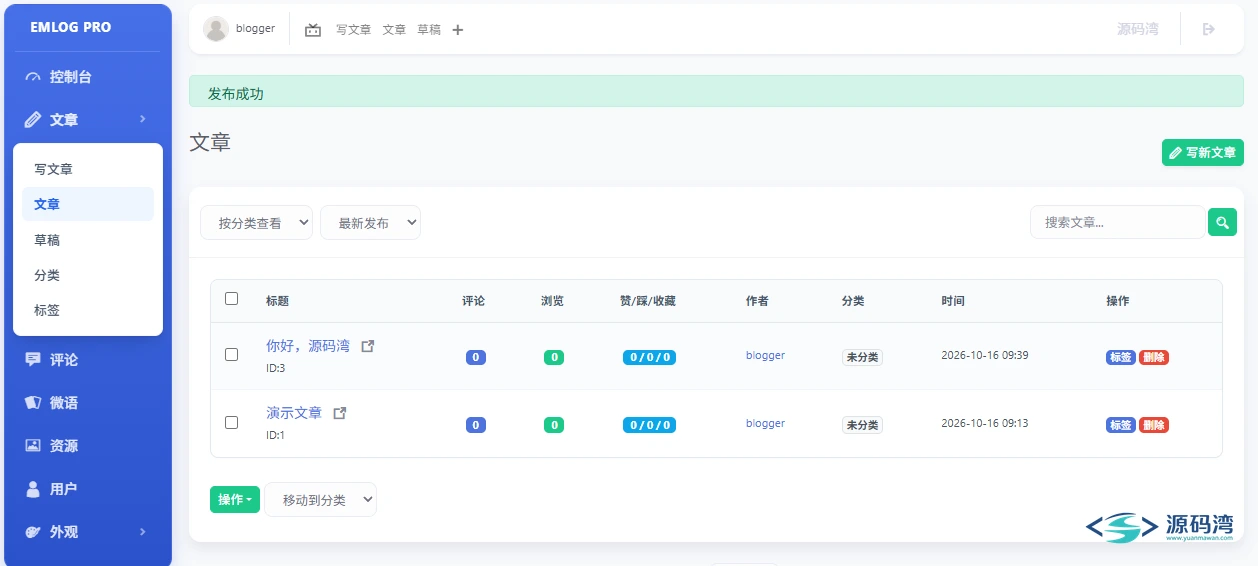
Task: Select 文章 in the sidebar submenu
Action: [88, 204]
